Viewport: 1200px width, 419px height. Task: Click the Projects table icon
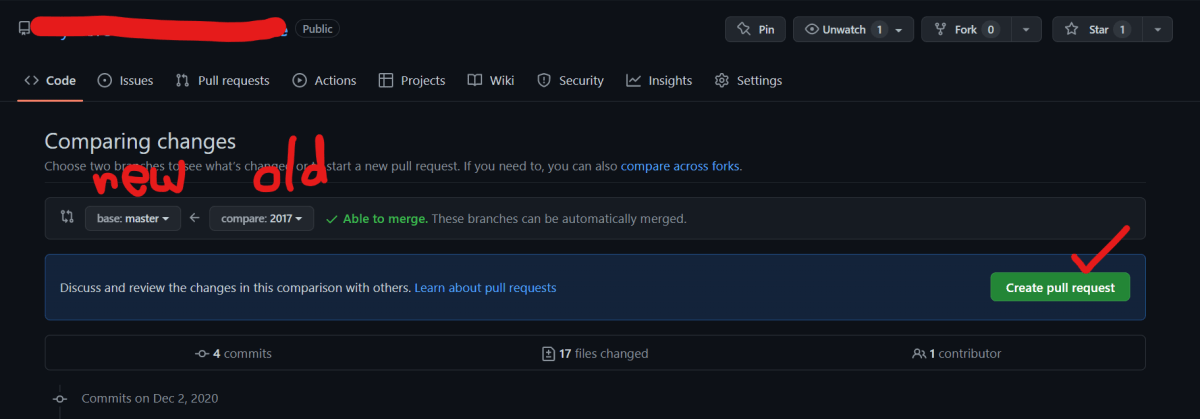[x=386, y=80]
